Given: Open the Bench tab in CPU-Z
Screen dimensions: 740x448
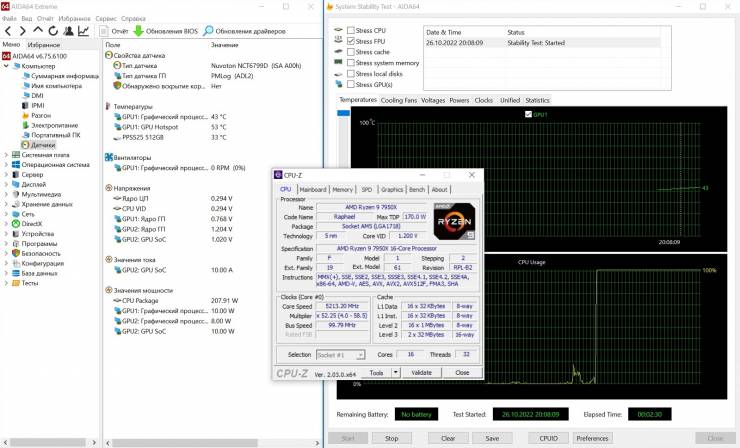Looking at the screenshot, I should [x=417, y=189].
